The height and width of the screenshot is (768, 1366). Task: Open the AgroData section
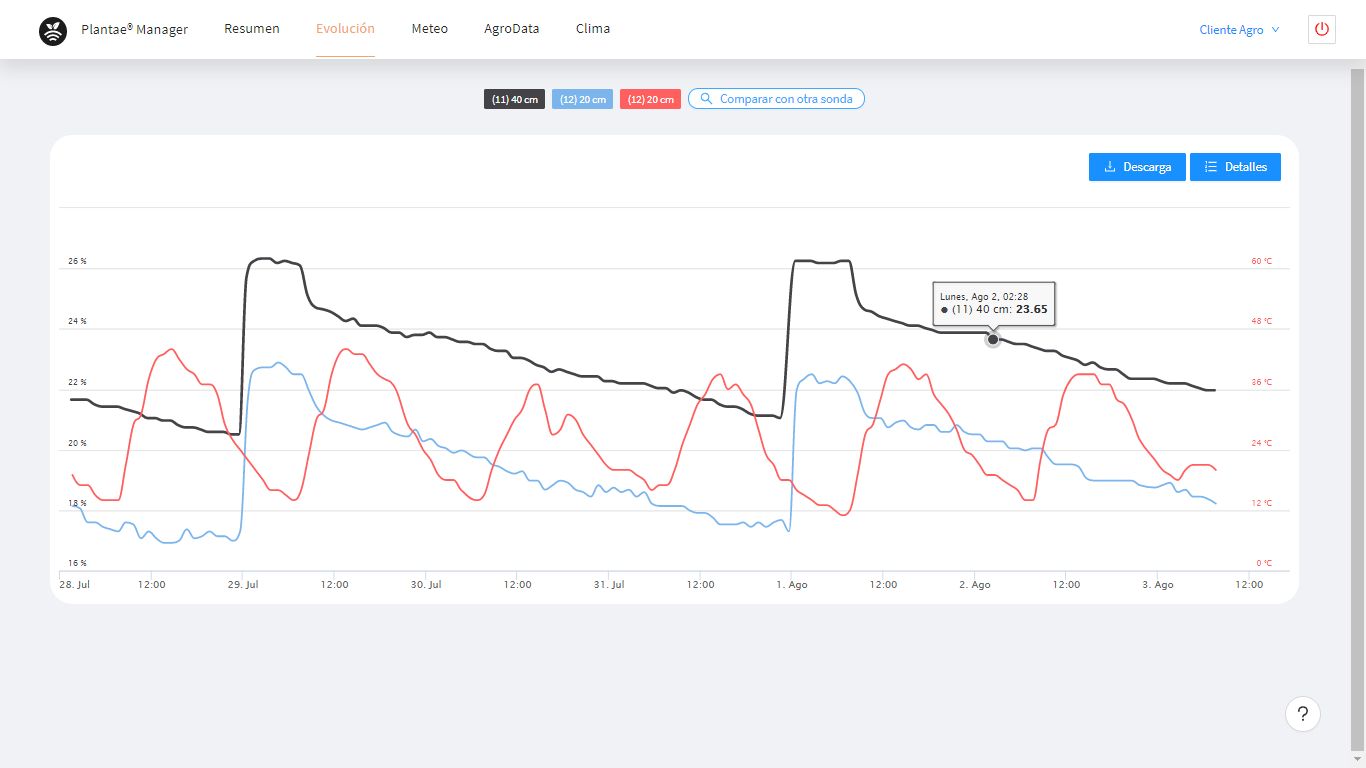pos(511,28)
